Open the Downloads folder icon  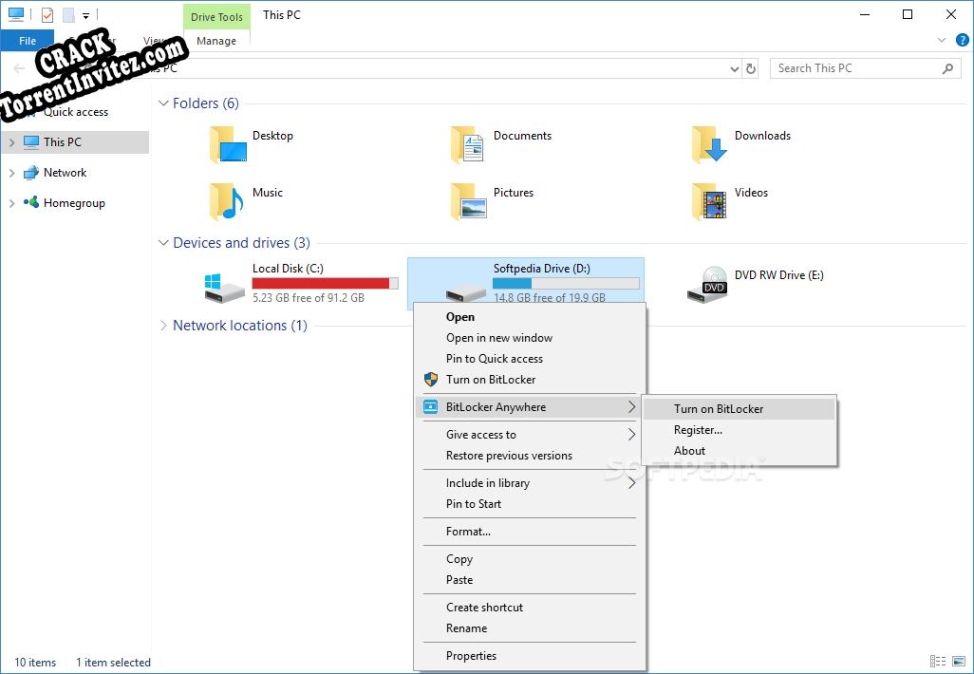(x=709, y=145)
